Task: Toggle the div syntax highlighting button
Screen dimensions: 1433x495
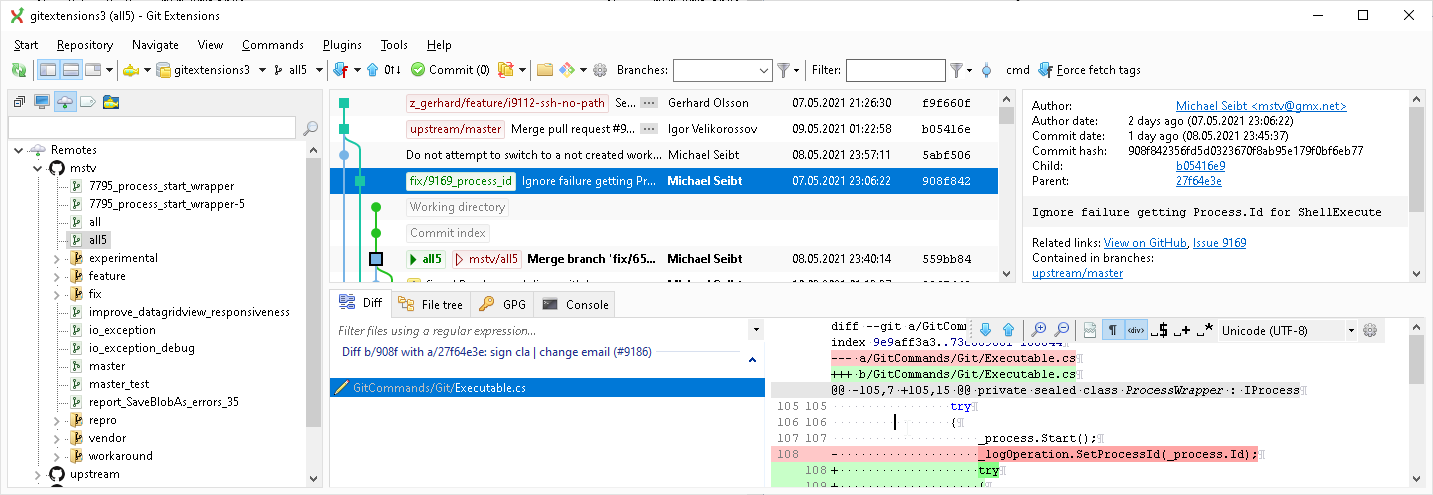Action: click(1136, 330)
